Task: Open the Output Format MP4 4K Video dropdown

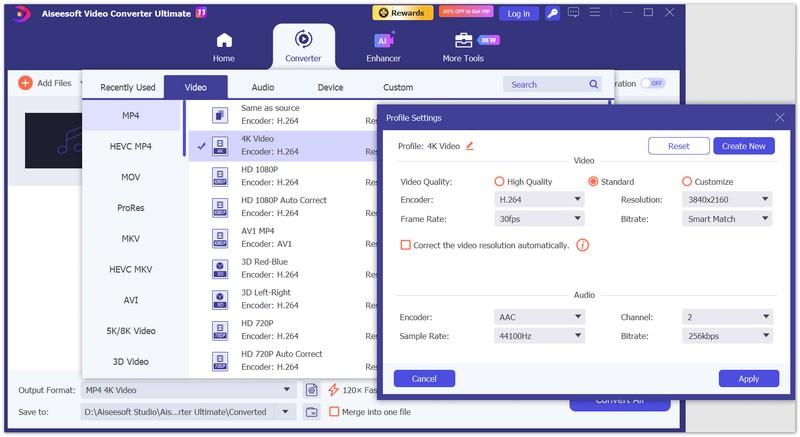Action: tap(189, 390)
